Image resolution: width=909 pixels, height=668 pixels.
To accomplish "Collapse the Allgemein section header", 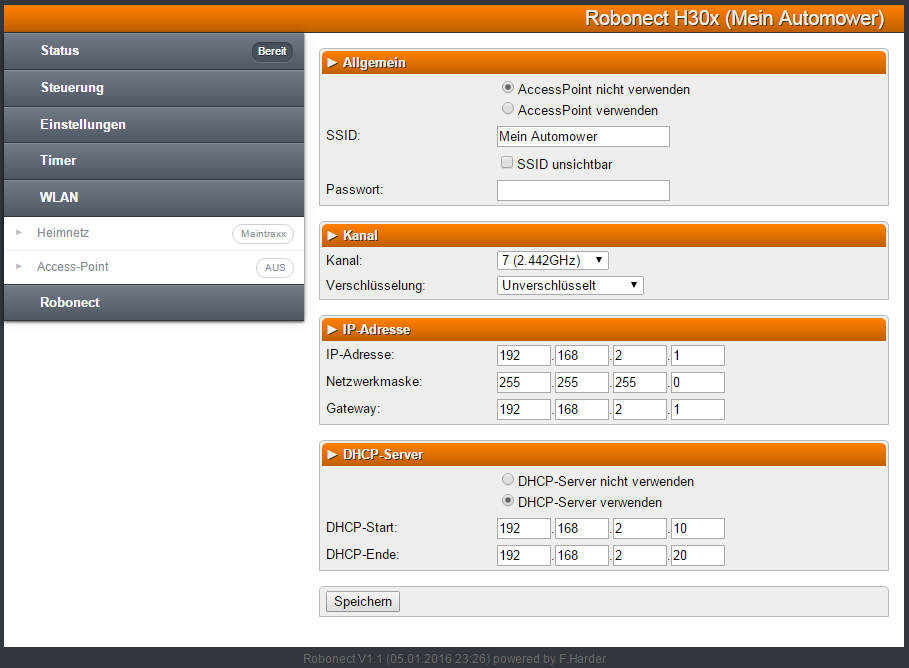I will click(x=603, y=63).
